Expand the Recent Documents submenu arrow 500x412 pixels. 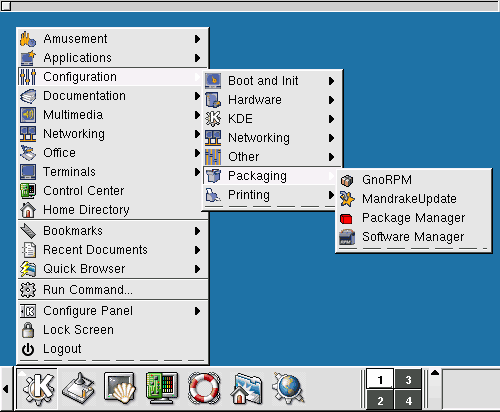pyautogui.click(x=197, y=250)
